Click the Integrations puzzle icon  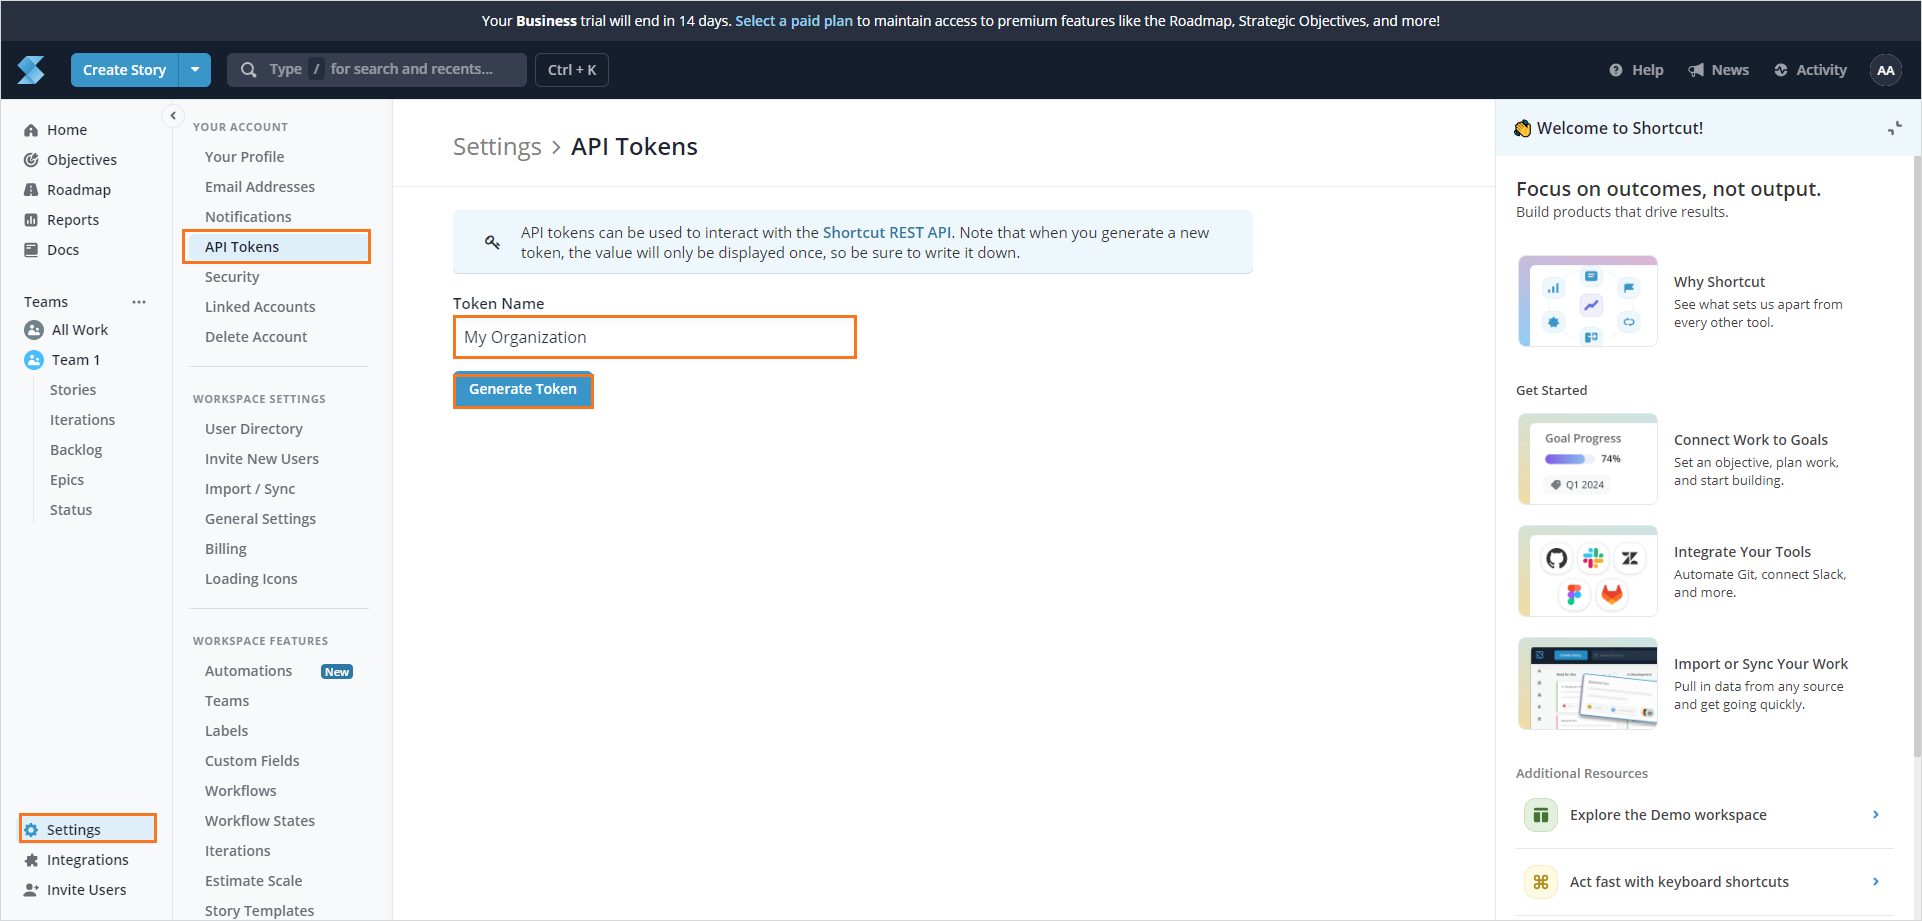(x=31, y=860)
